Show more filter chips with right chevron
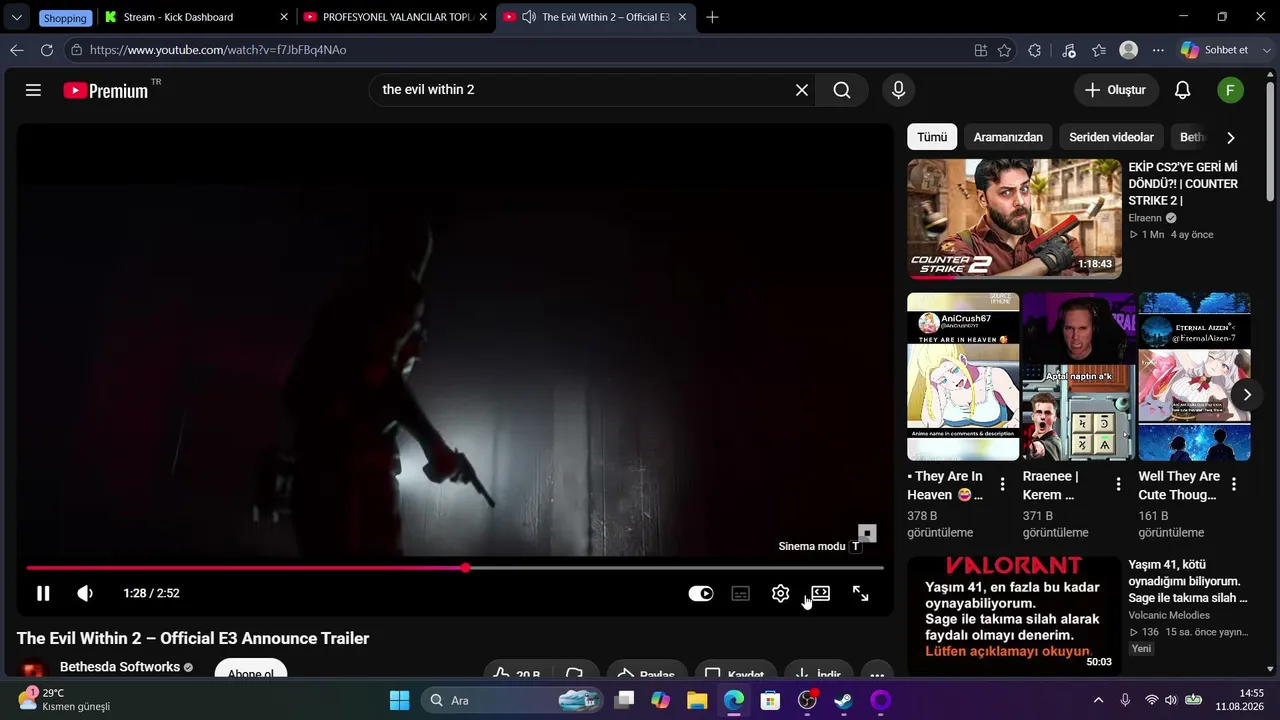 [x=1230, y=137]
